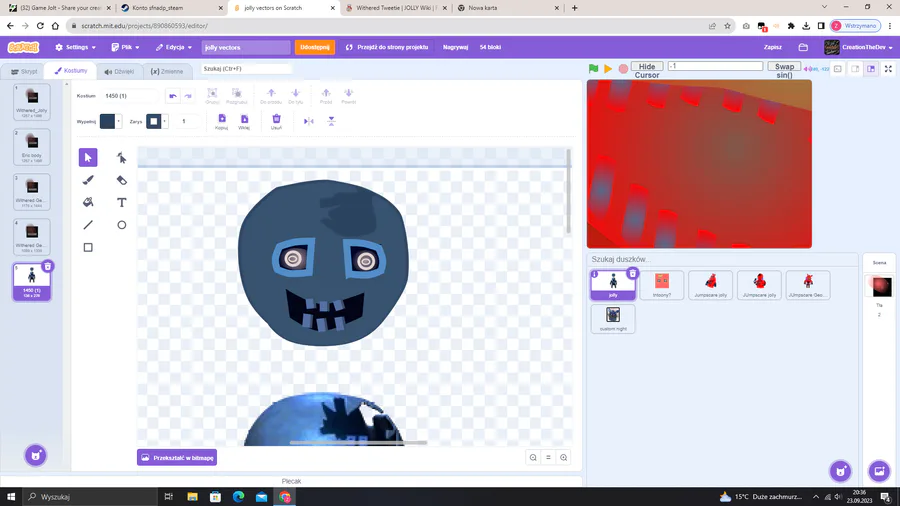900x506 pixels.
Task: Select the Circle tool
Action: (x=121, y=225)
